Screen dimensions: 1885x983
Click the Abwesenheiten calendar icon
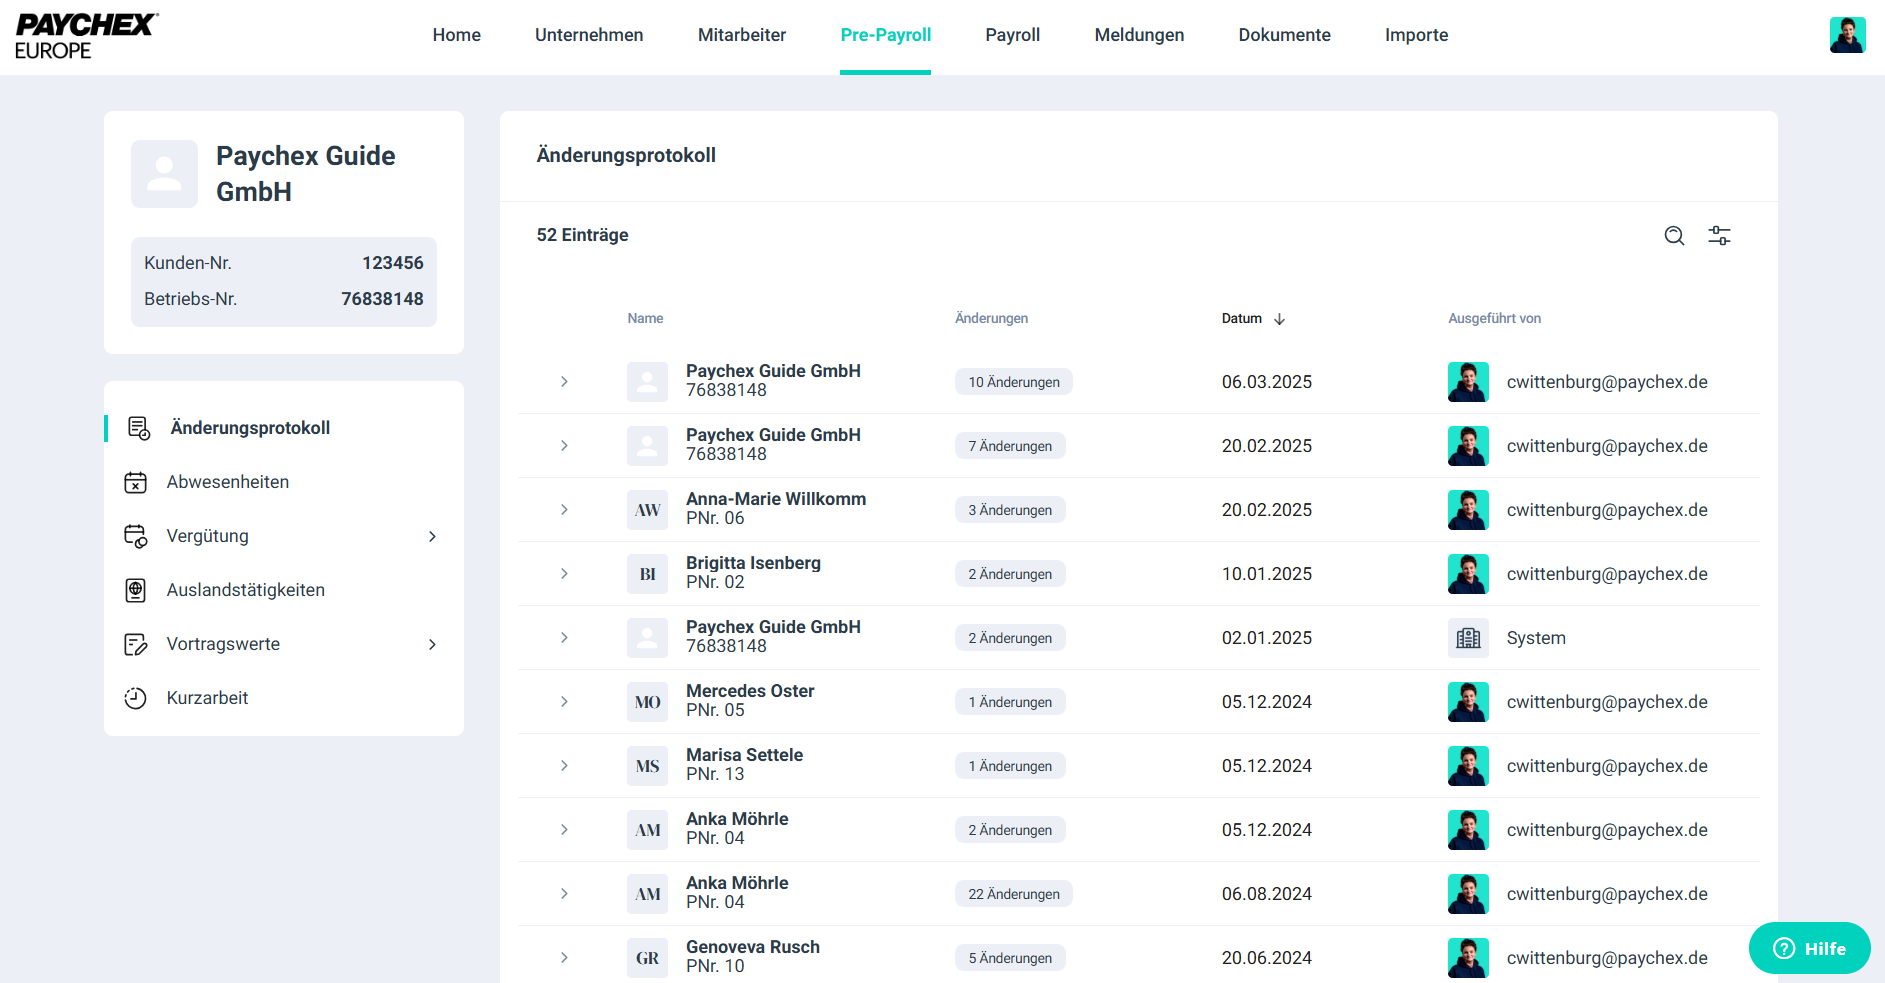pyautogui.click(x=136, y=482)
